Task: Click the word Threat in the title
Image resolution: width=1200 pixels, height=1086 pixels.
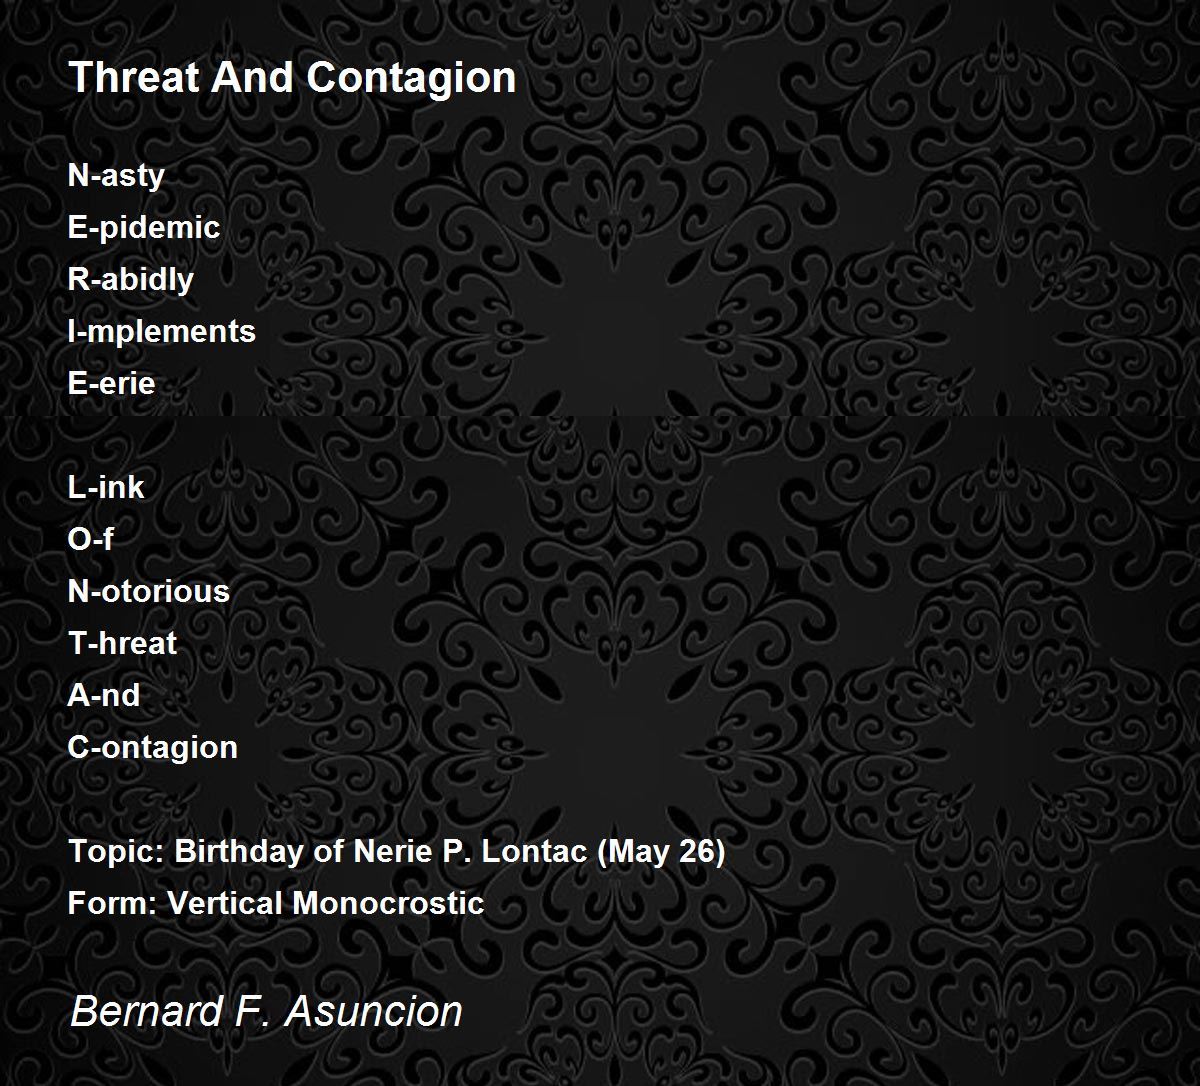Action: 133,77
